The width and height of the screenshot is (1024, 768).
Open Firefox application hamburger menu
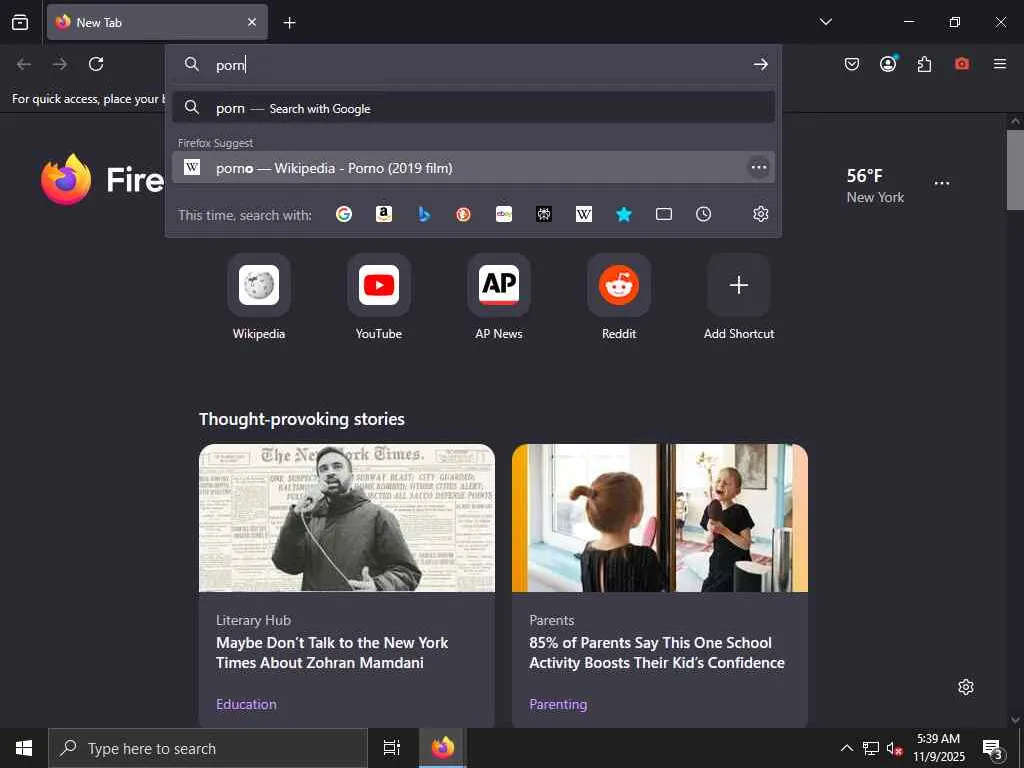(x=999, y=64)
